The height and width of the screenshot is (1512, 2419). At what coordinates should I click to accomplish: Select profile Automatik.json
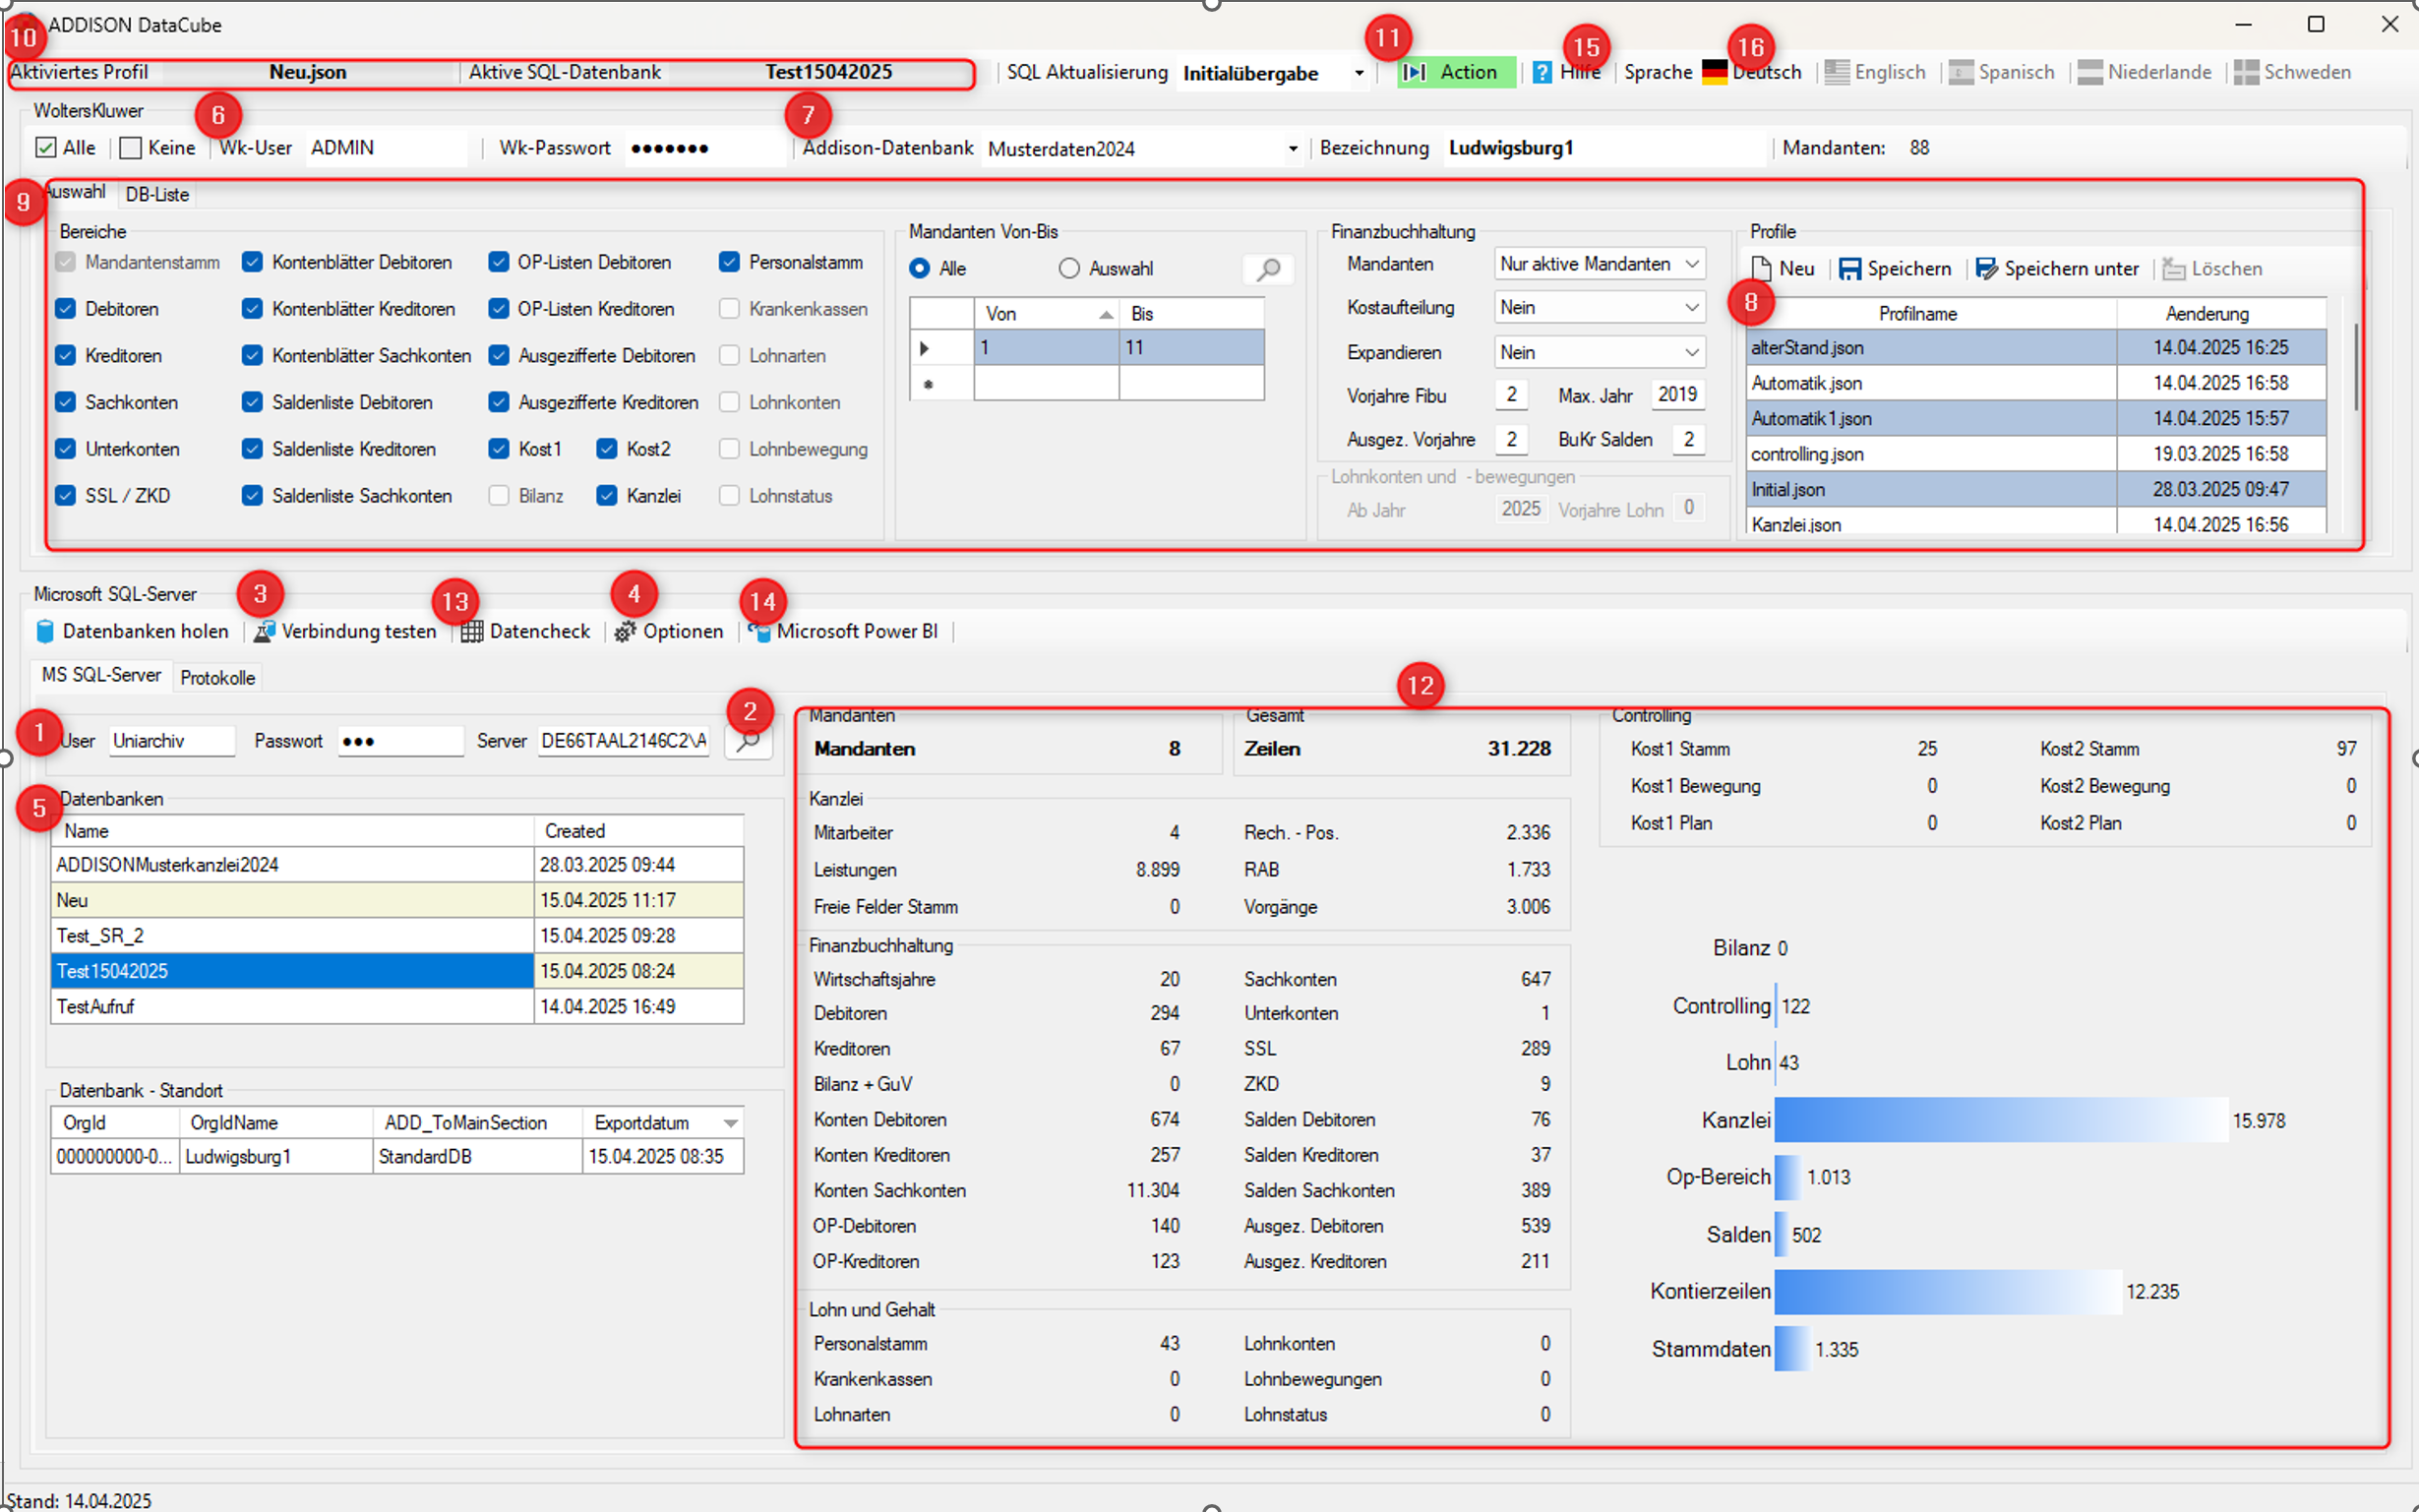(2037, 383)
